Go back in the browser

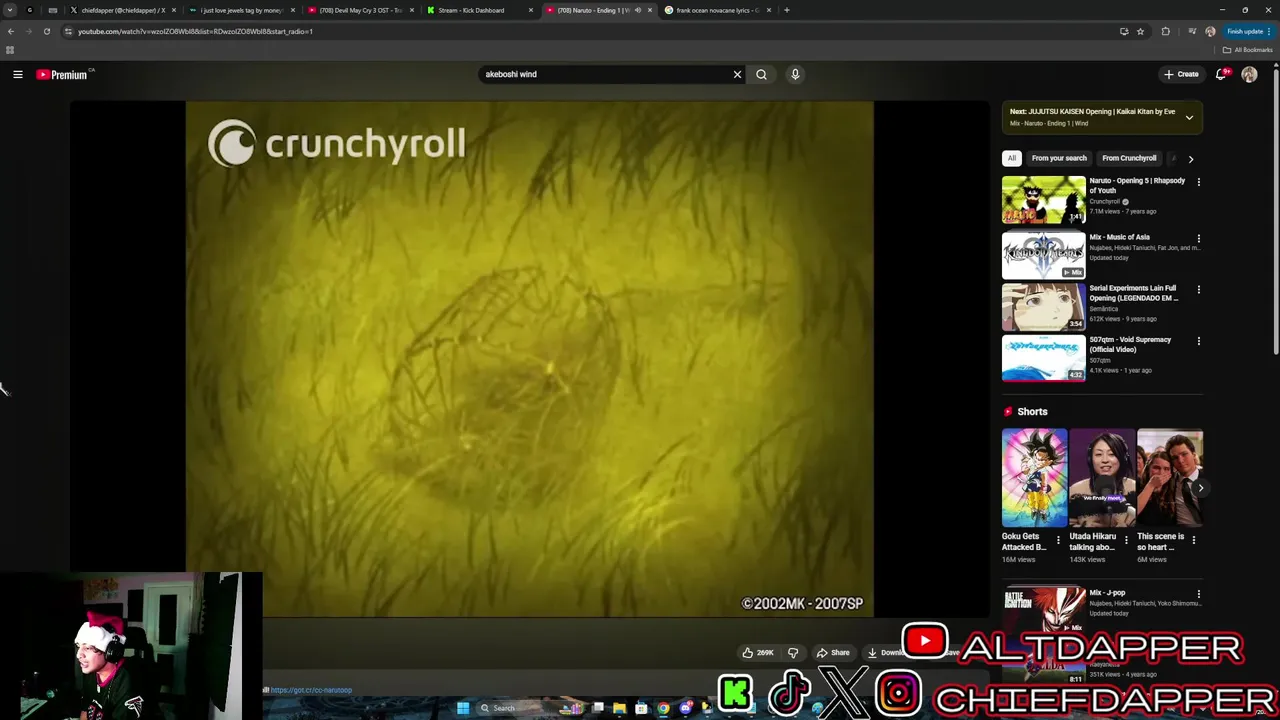(11, 31)
